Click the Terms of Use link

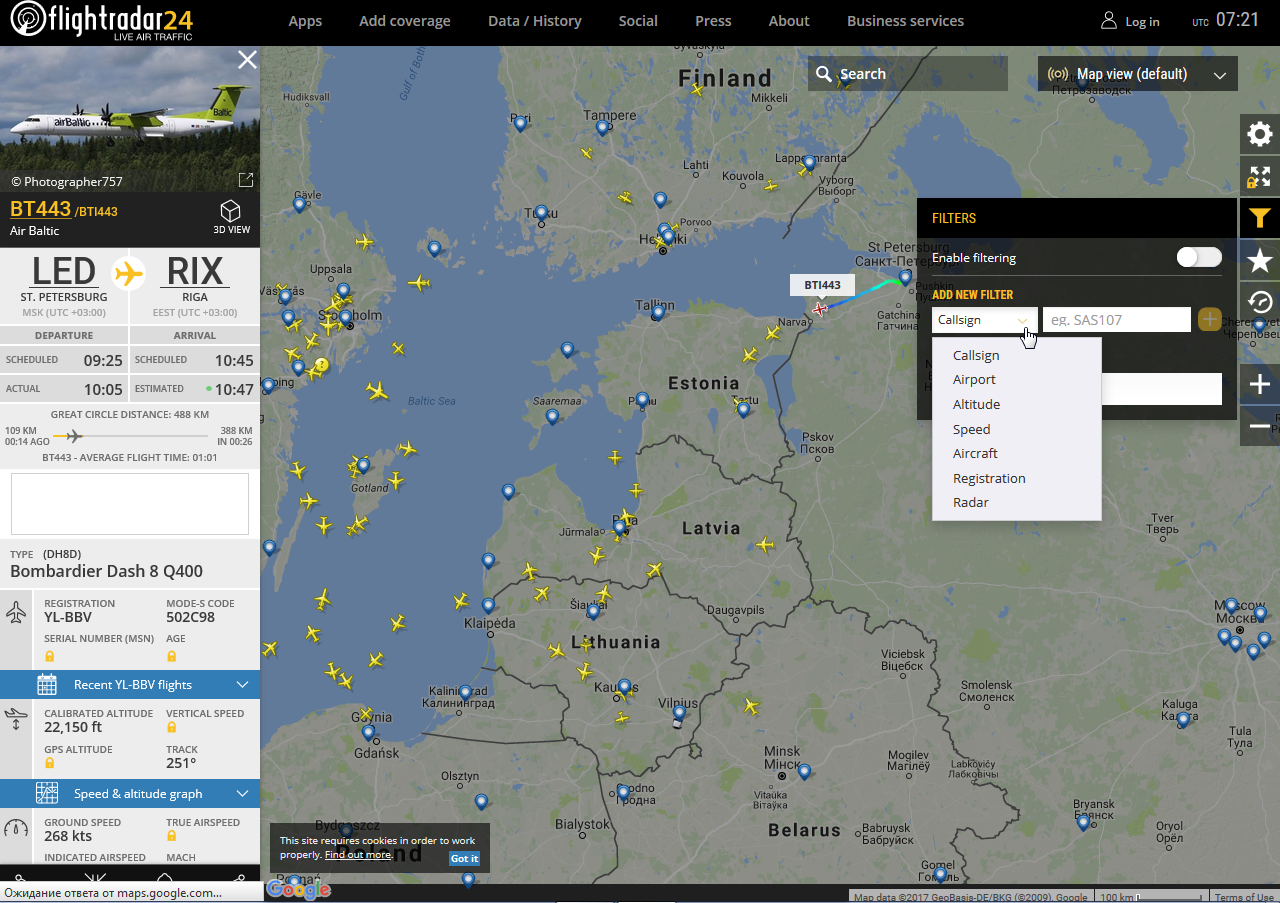tap(1245, 897)
